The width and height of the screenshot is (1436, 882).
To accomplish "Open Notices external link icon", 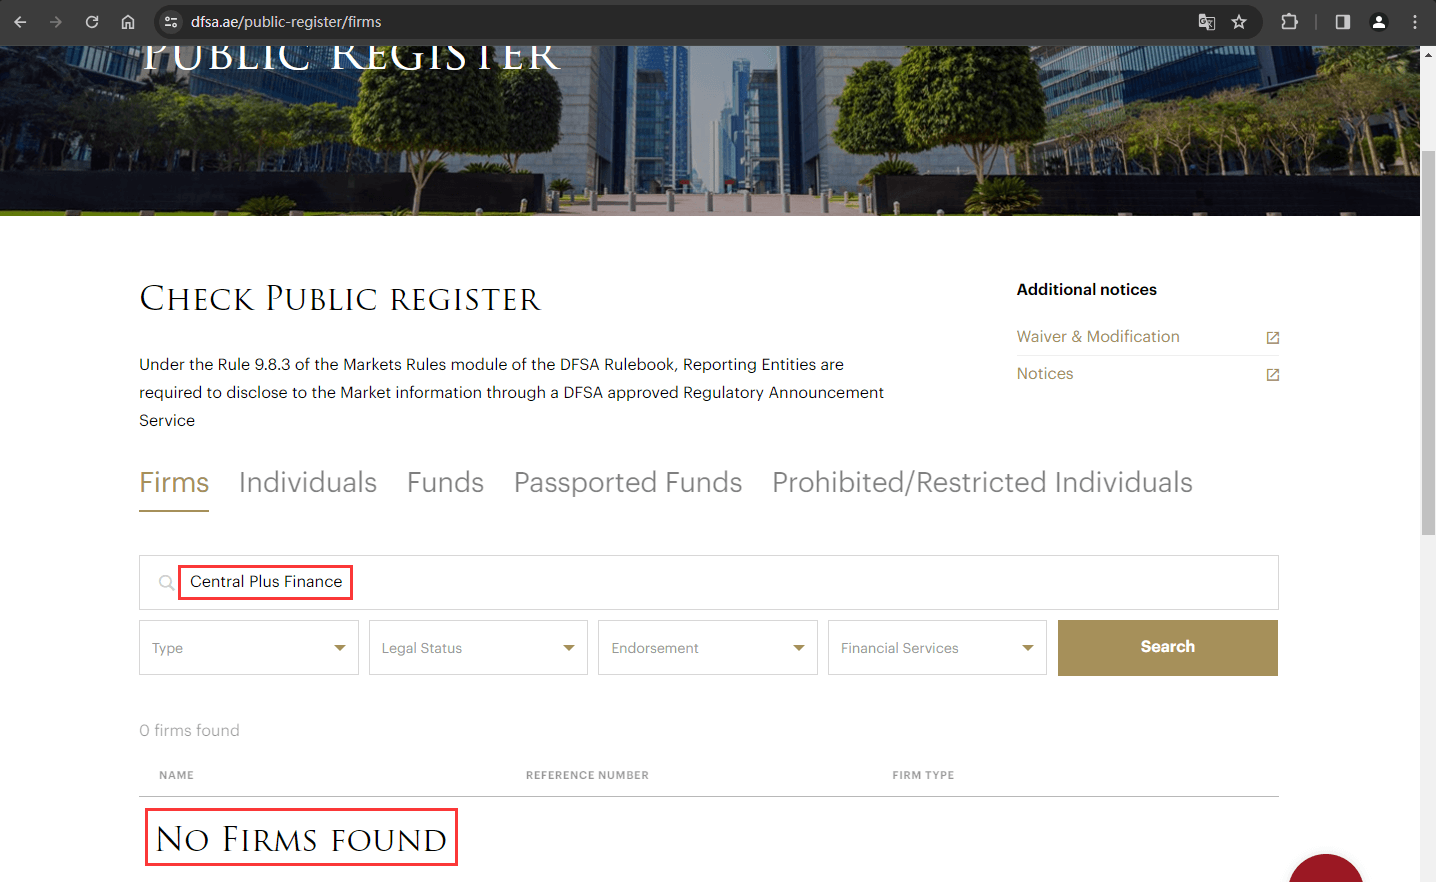I will tap(1273, 375).
